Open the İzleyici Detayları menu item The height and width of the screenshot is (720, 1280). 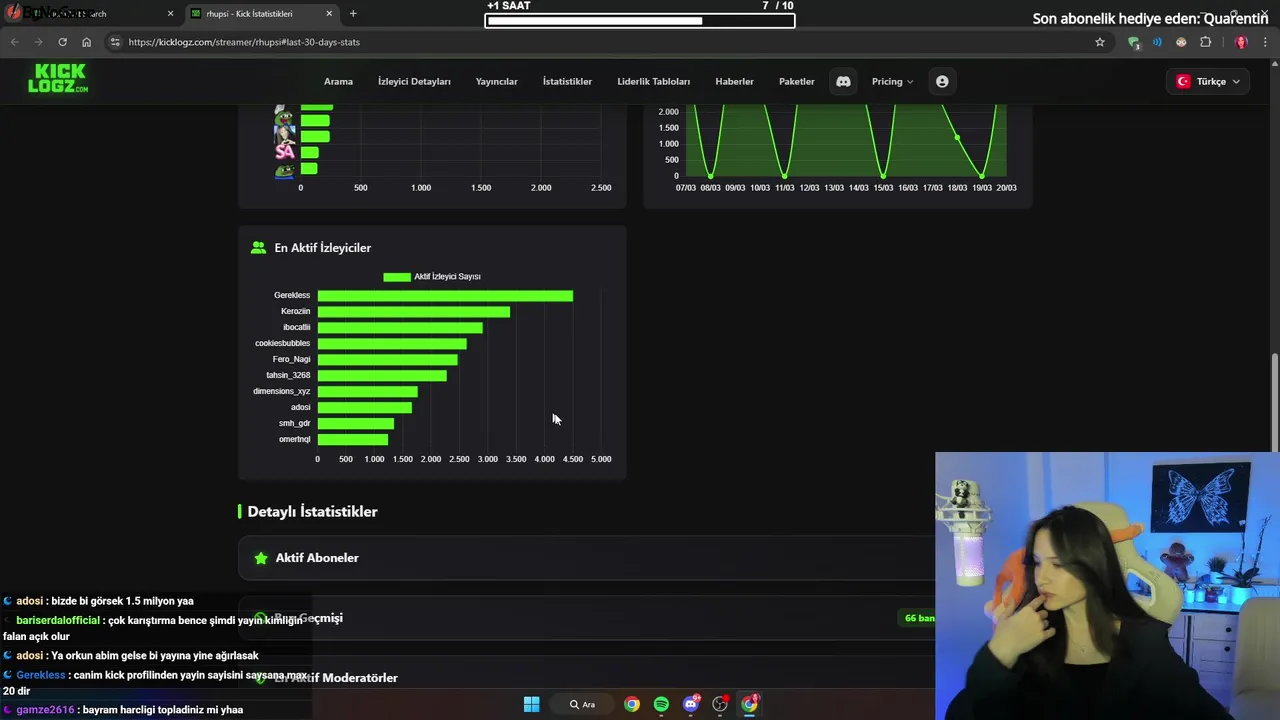(x=414, y=81)
